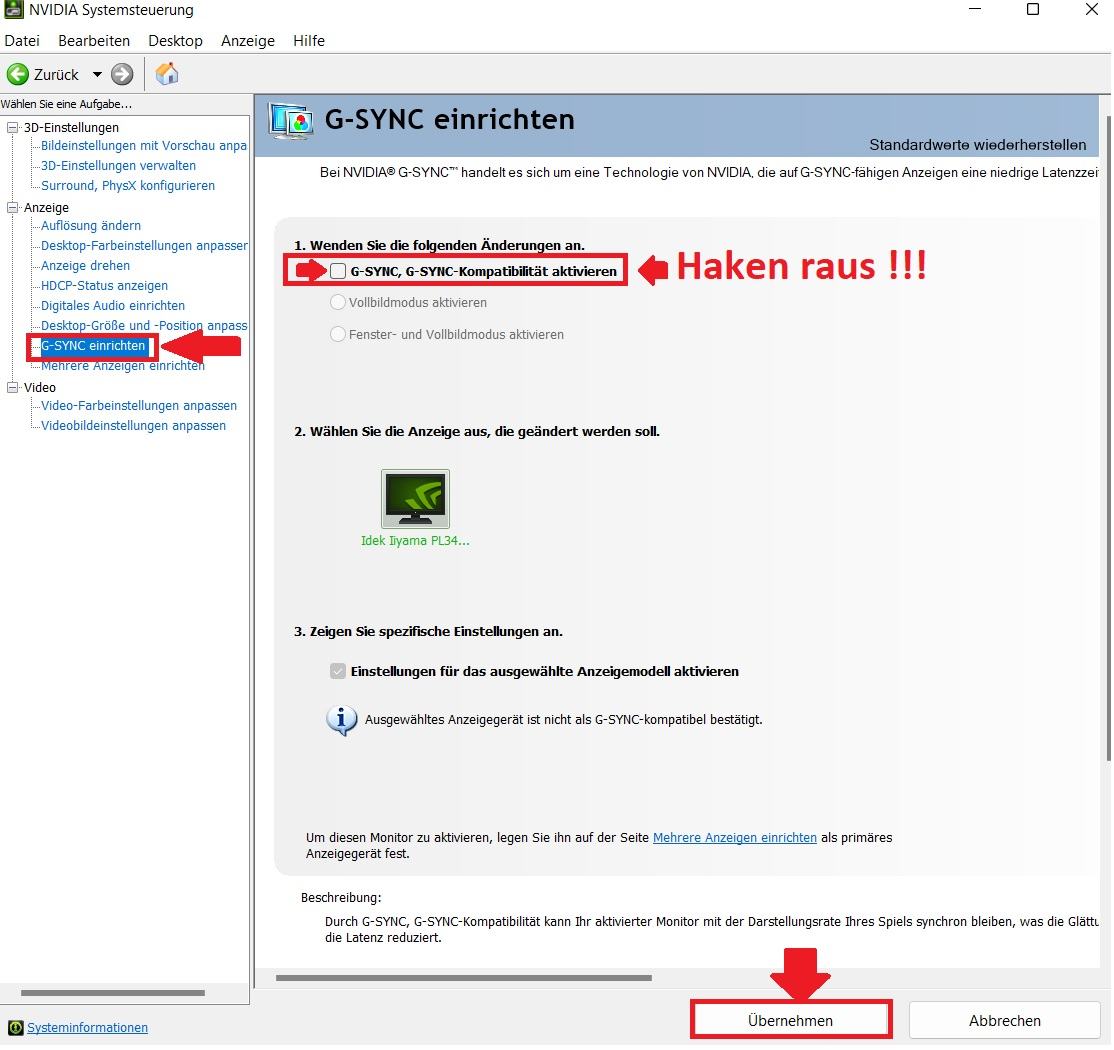Select G-SYNC einrichten tree item
1114x1050 pixels.
coord(93,346)
